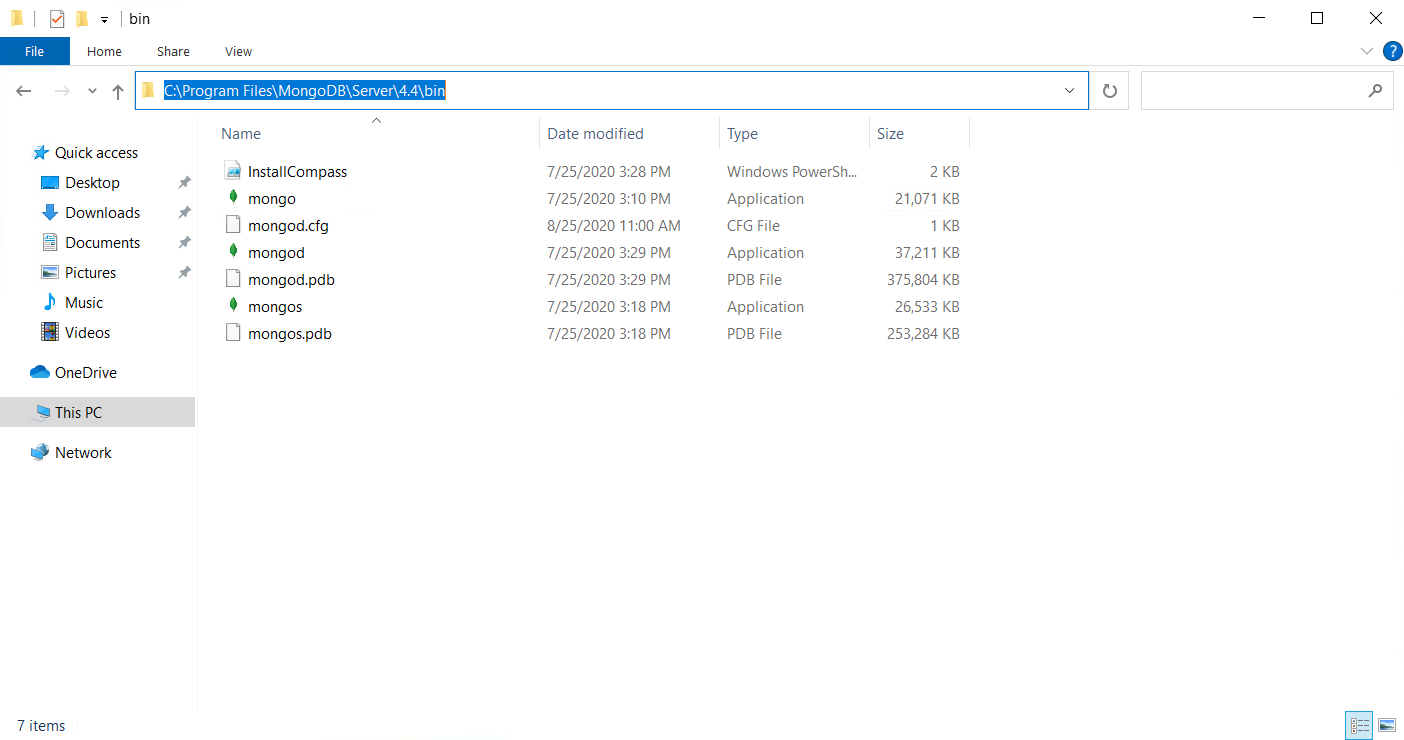This screenshot has height=740, width=1404.
Task: Switch to the View ribbon tab
Action: [x=238, y=51]
